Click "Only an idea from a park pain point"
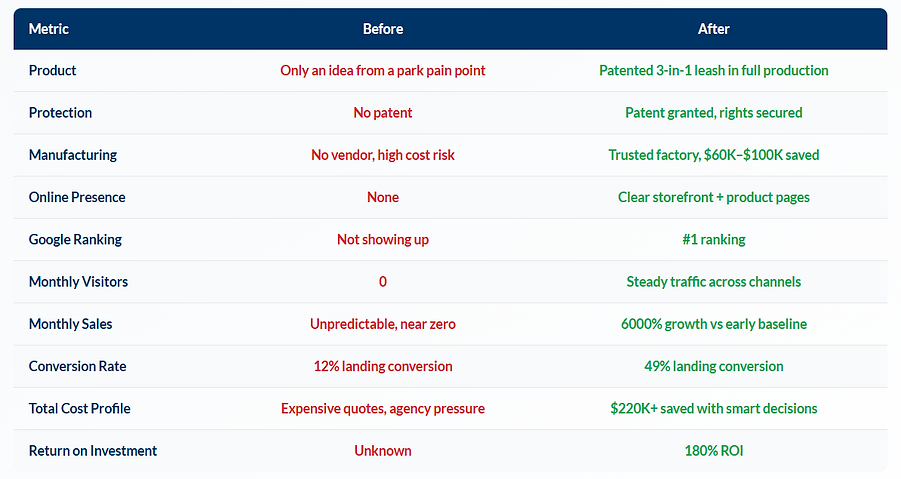The height and width of the screenshot is (479, 901). [383, 71]
